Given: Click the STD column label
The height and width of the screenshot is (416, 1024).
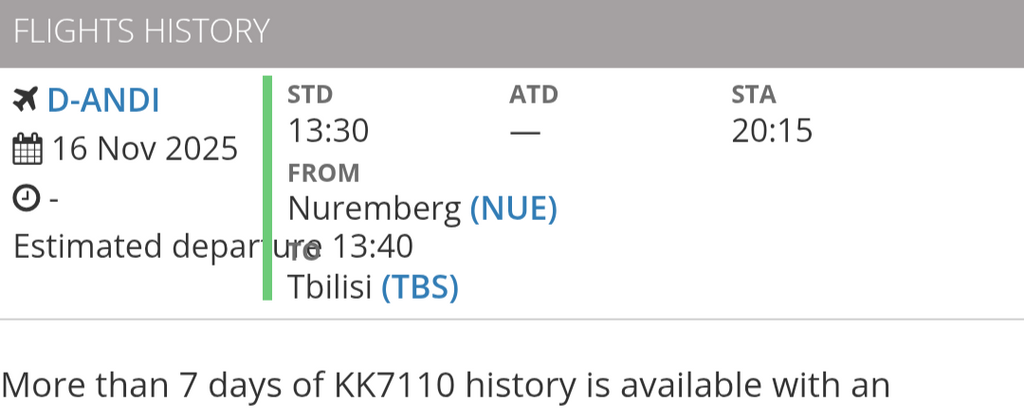Looking at the screenshot, I should tap(309, 95).
